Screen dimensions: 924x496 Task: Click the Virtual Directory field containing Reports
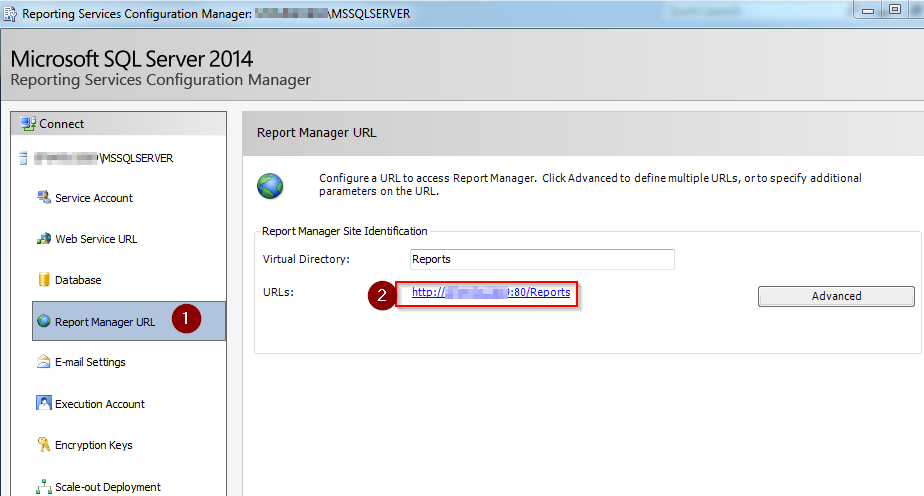coord(542,259)
